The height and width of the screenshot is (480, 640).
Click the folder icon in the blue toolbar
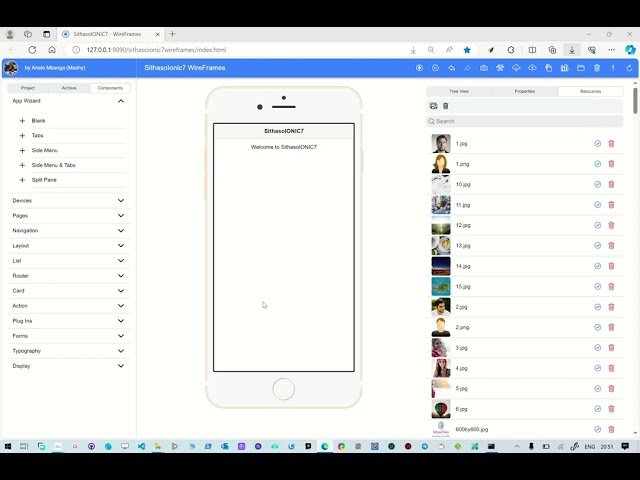click(581, 68)
